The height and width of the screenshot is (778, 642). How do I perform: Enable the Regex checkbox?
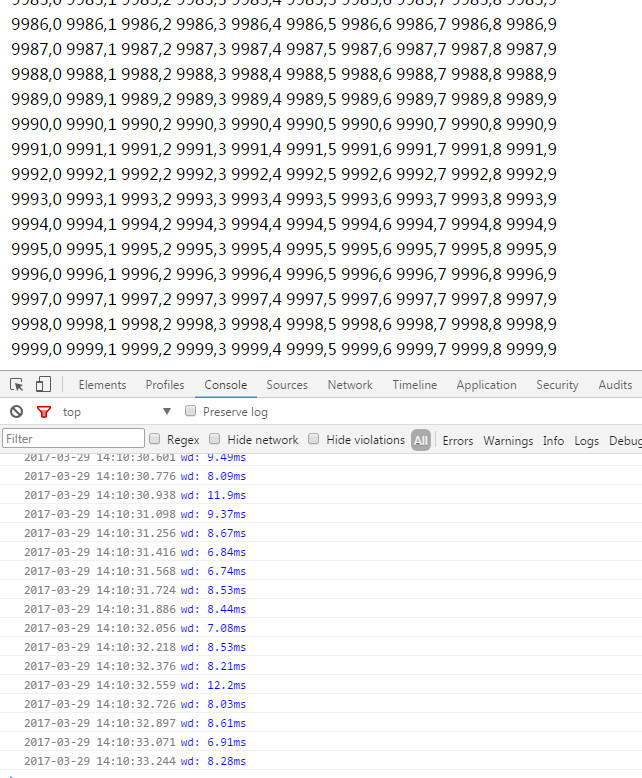155,439
